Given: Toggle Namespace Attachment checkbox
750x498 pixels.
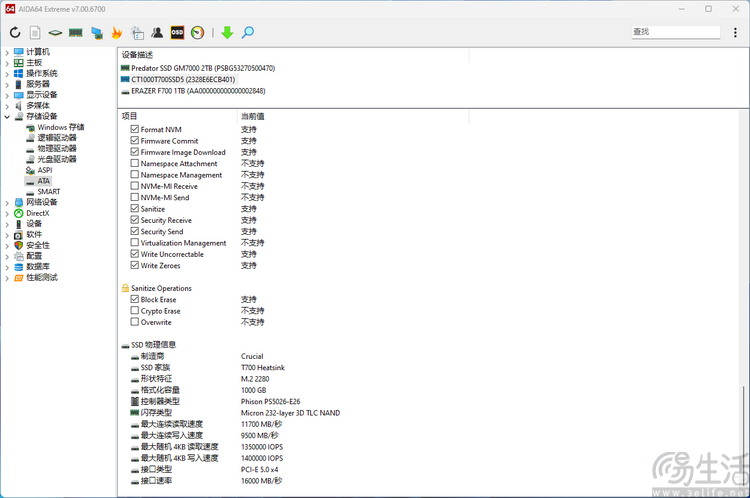Looking at the screenshot, I should click(135, 163).
